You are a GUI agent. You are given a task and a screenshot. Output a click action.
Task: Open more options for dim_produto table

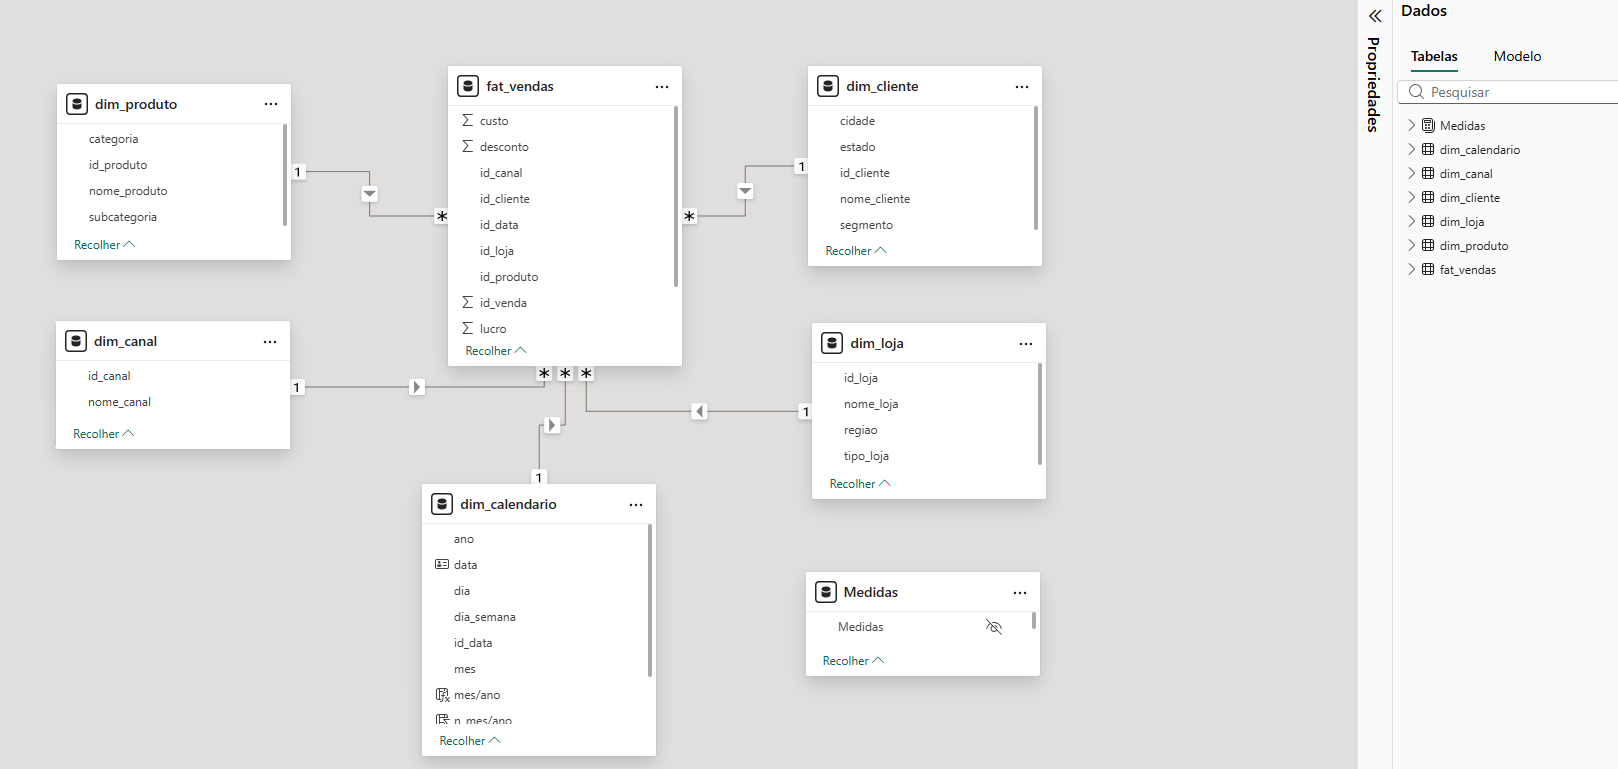pos(271,104)
